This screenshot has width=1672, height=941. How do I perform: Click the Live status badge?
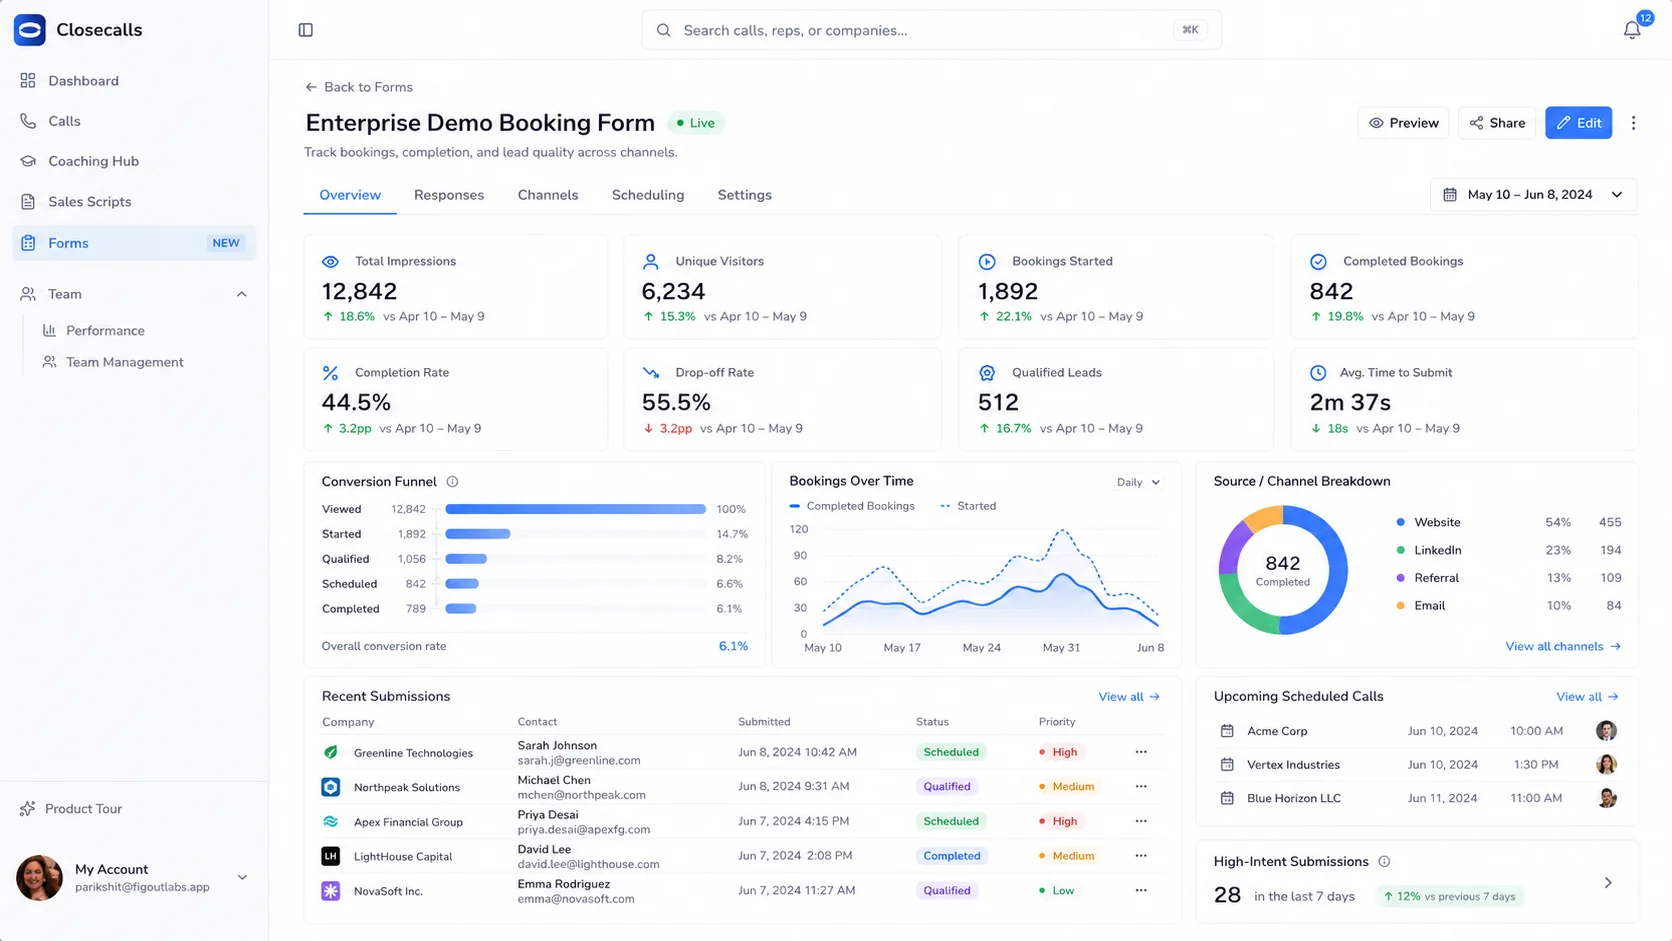(x=696, y=123)
